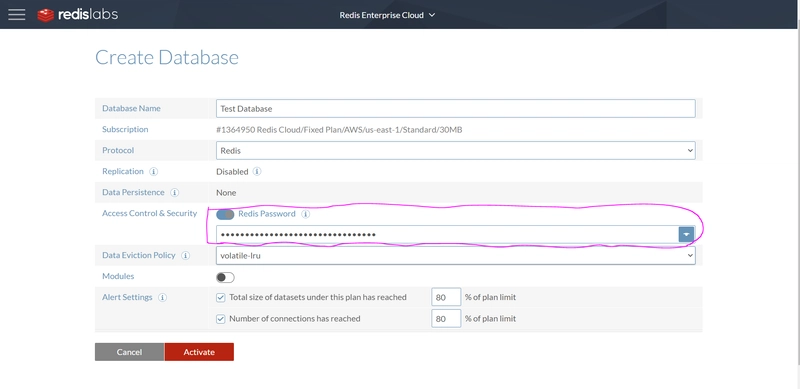The image size is (800, 389).
Task: Toggle the Redis Password switch
Action: point(225,214)
